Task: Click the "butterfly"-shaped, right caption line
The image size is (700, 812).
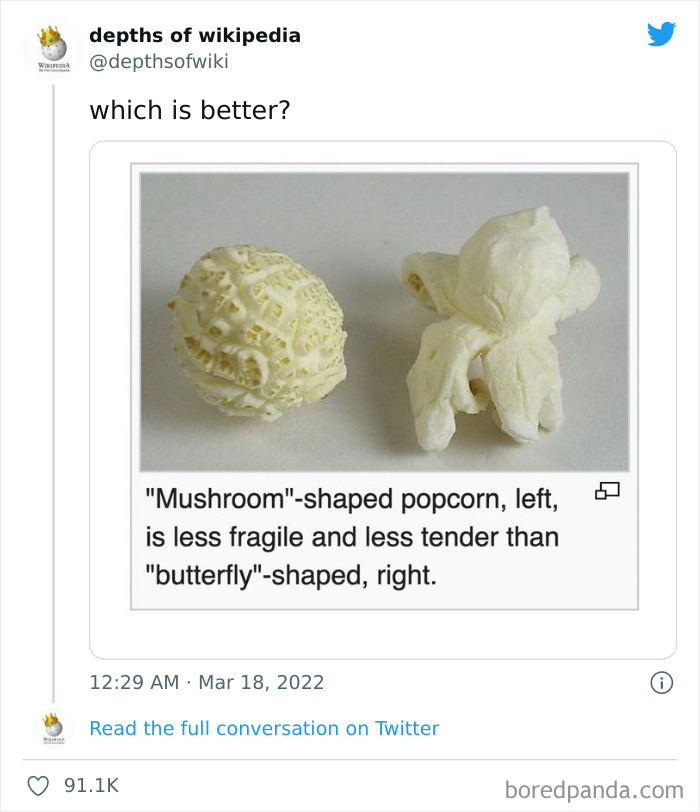Action: (291, 577)
